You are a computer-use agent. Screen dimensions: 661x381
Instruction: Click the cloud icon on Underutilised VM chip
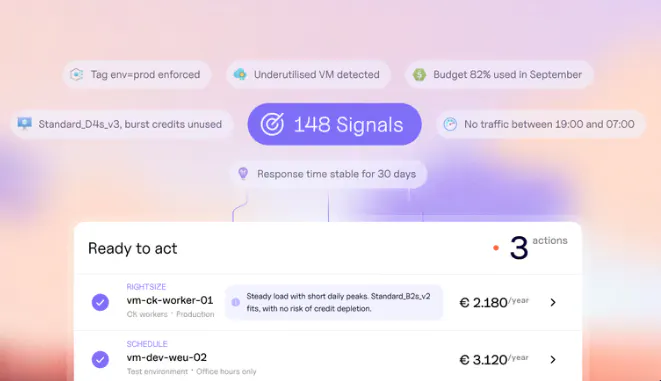click(240, 75)
